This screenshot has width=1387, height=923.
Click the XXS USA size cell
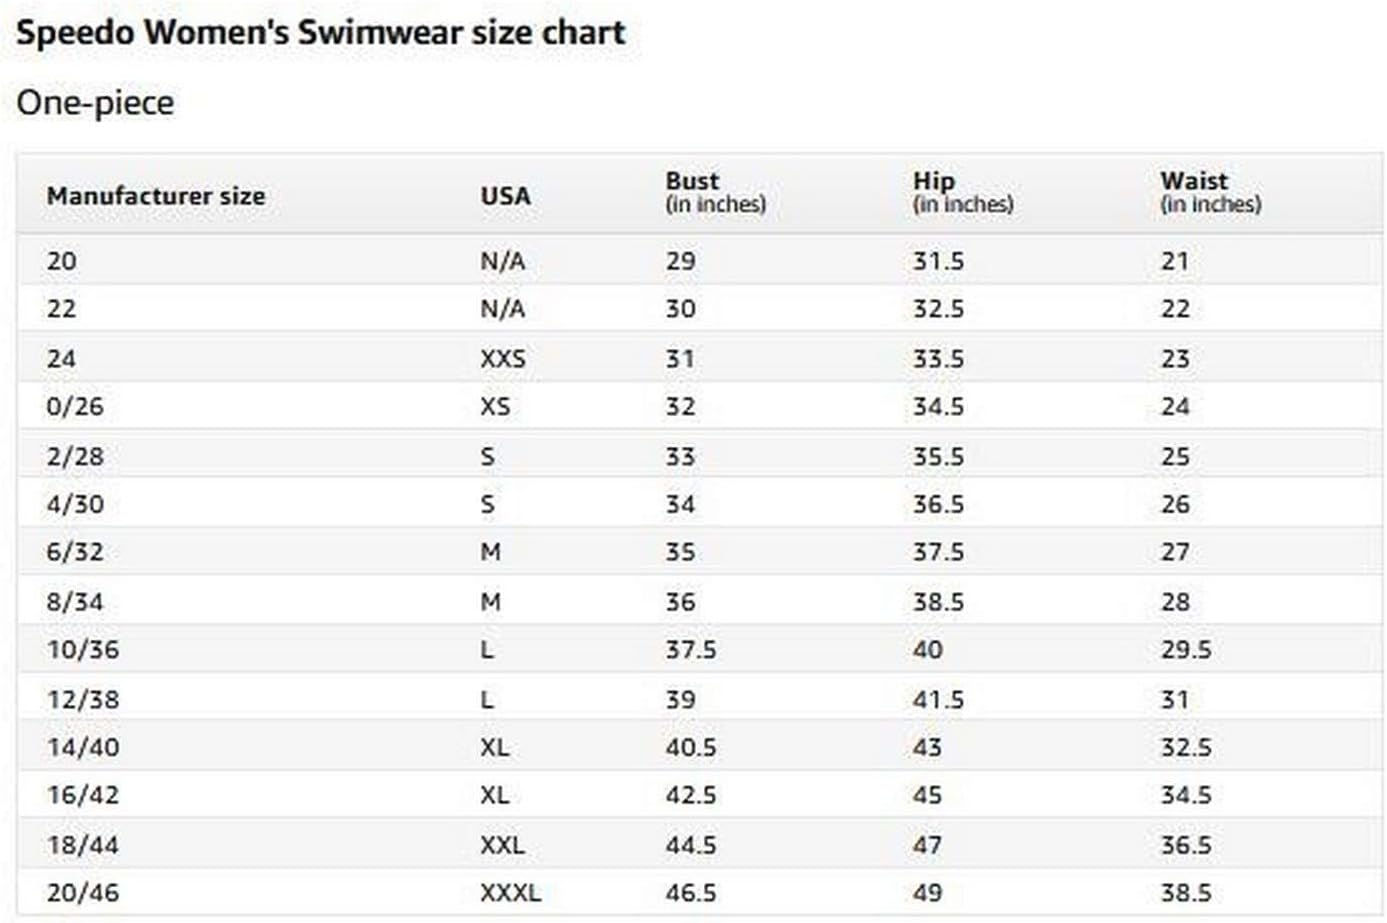503,358
